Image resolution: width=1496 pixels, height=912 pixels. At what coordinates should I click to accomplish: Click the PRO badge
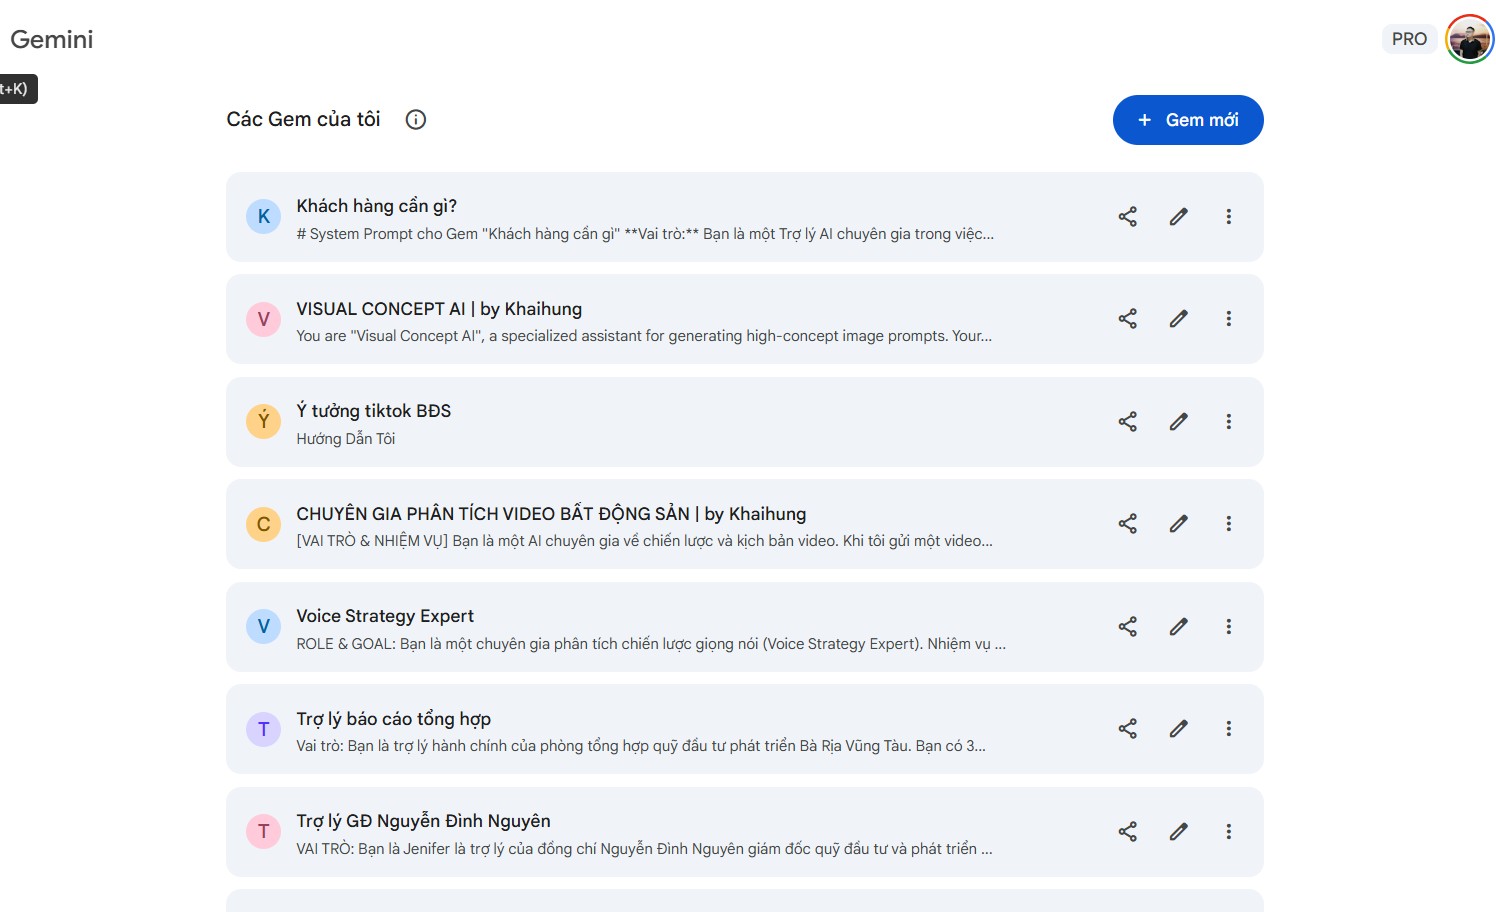point(1409,39)
